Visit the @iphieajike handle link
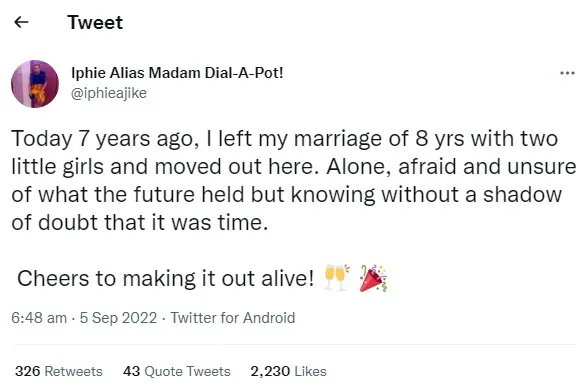The image size is (588, 392). pos(109,93)
